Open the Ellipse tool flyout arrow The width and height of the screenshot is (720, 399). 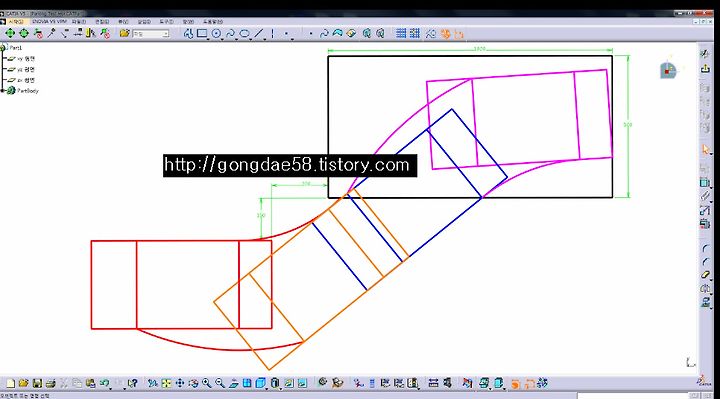coord(251,39)
